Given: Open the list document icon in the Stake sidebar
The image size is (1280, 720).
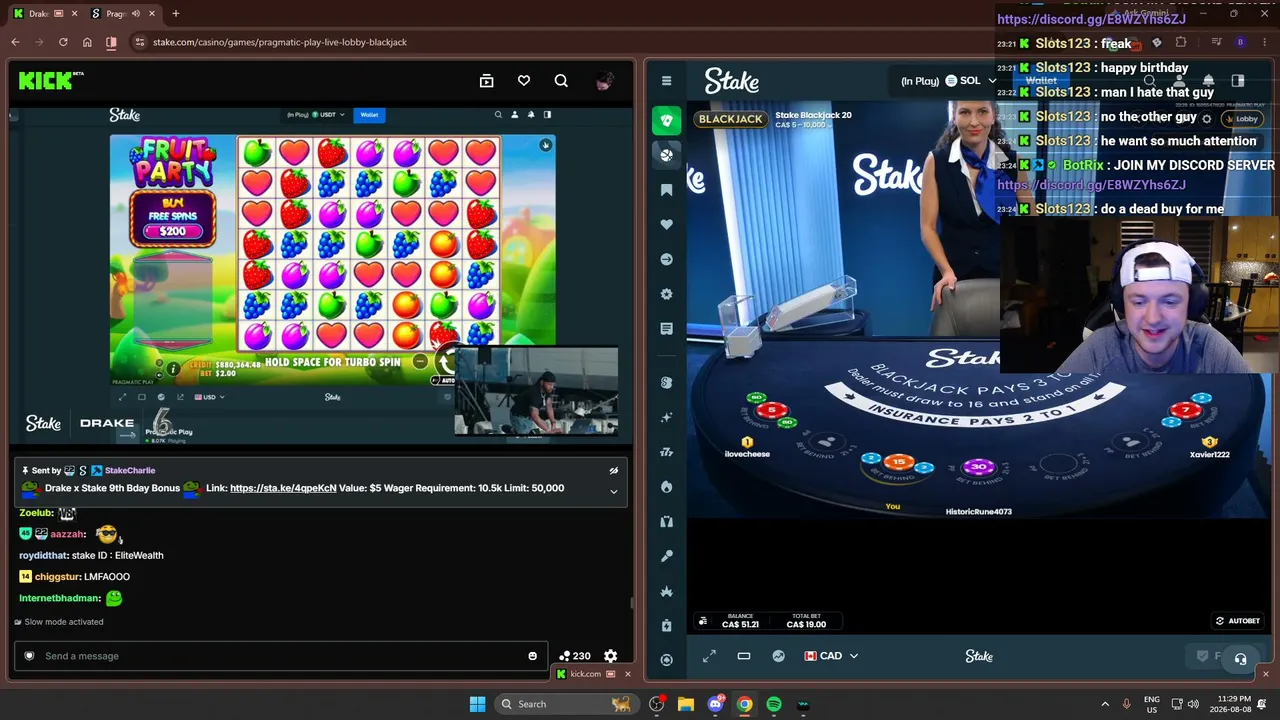Looking at the screenshot, I should (667, 329).
